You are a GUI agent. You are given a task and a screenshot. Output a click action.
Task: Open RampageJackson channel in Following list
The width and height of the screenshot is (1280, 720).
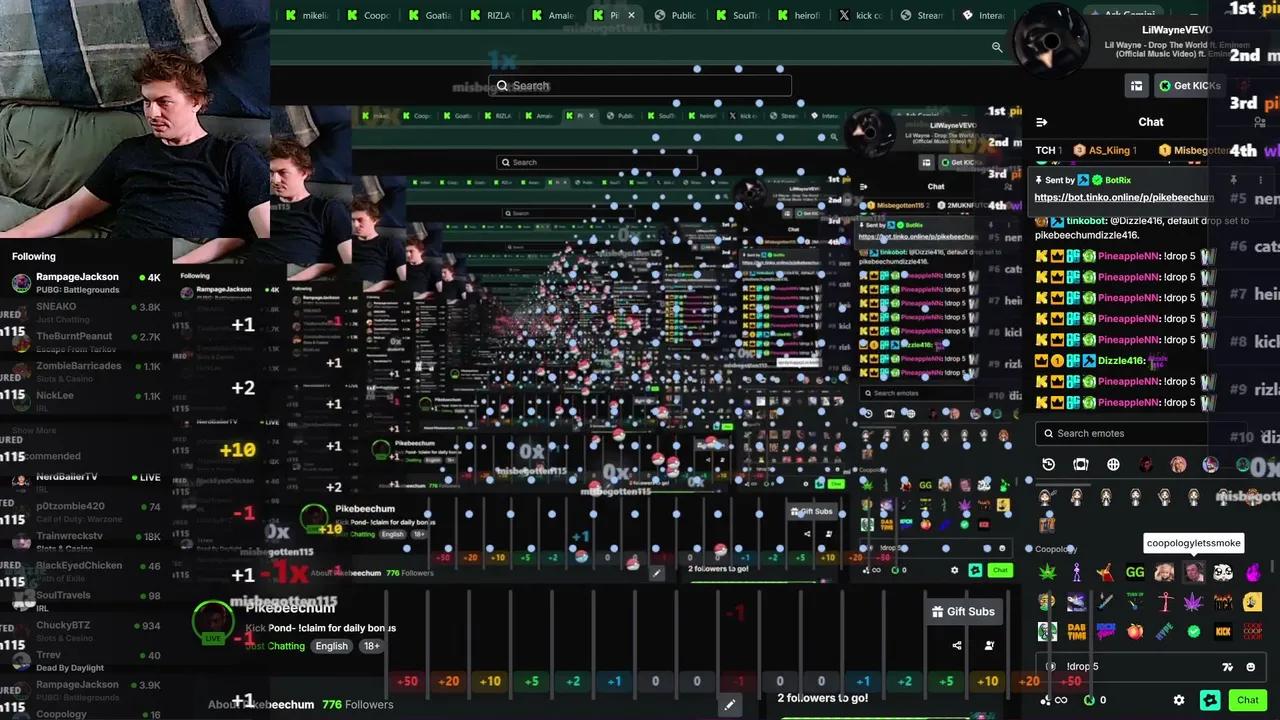[x=86, y=282]
